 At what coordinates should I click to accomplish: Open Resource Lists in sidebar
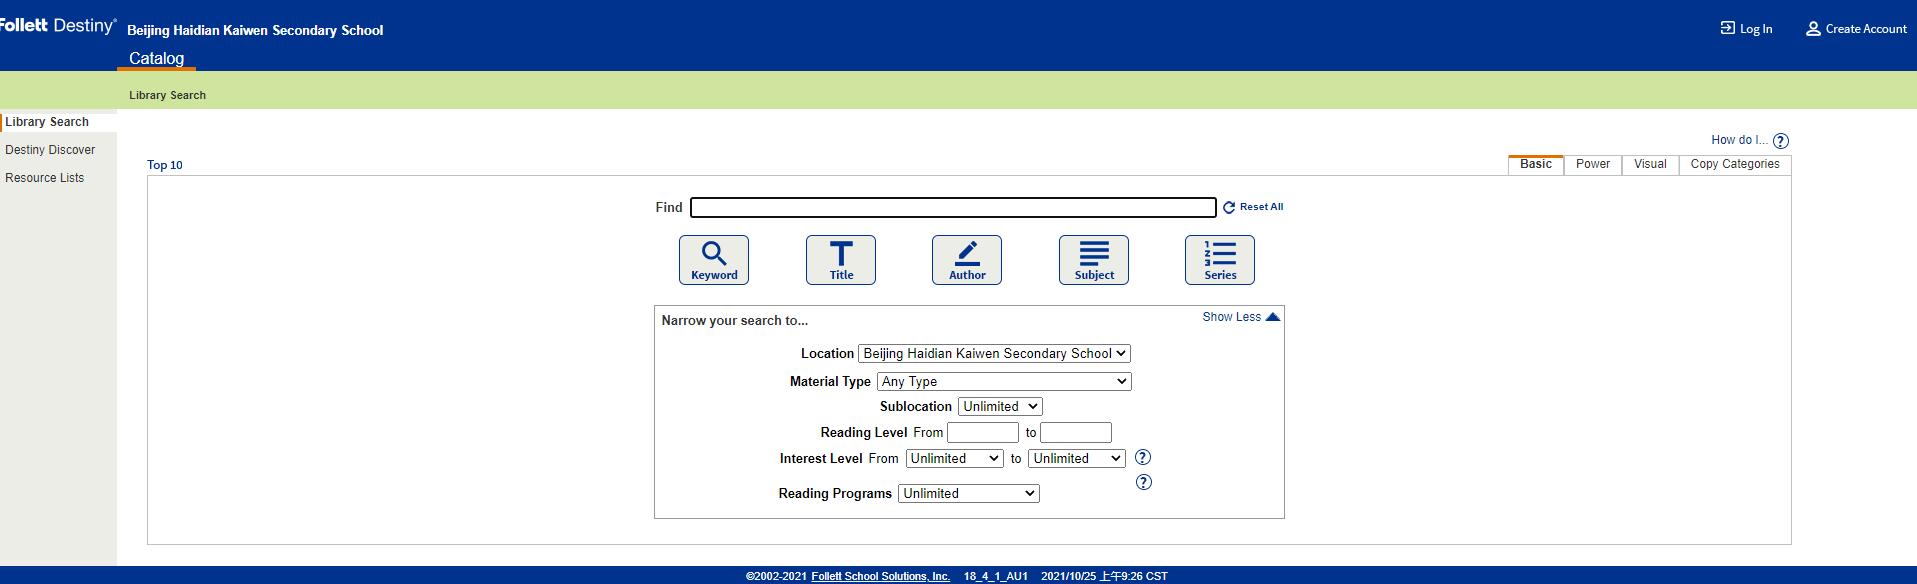tap(45, 178)
